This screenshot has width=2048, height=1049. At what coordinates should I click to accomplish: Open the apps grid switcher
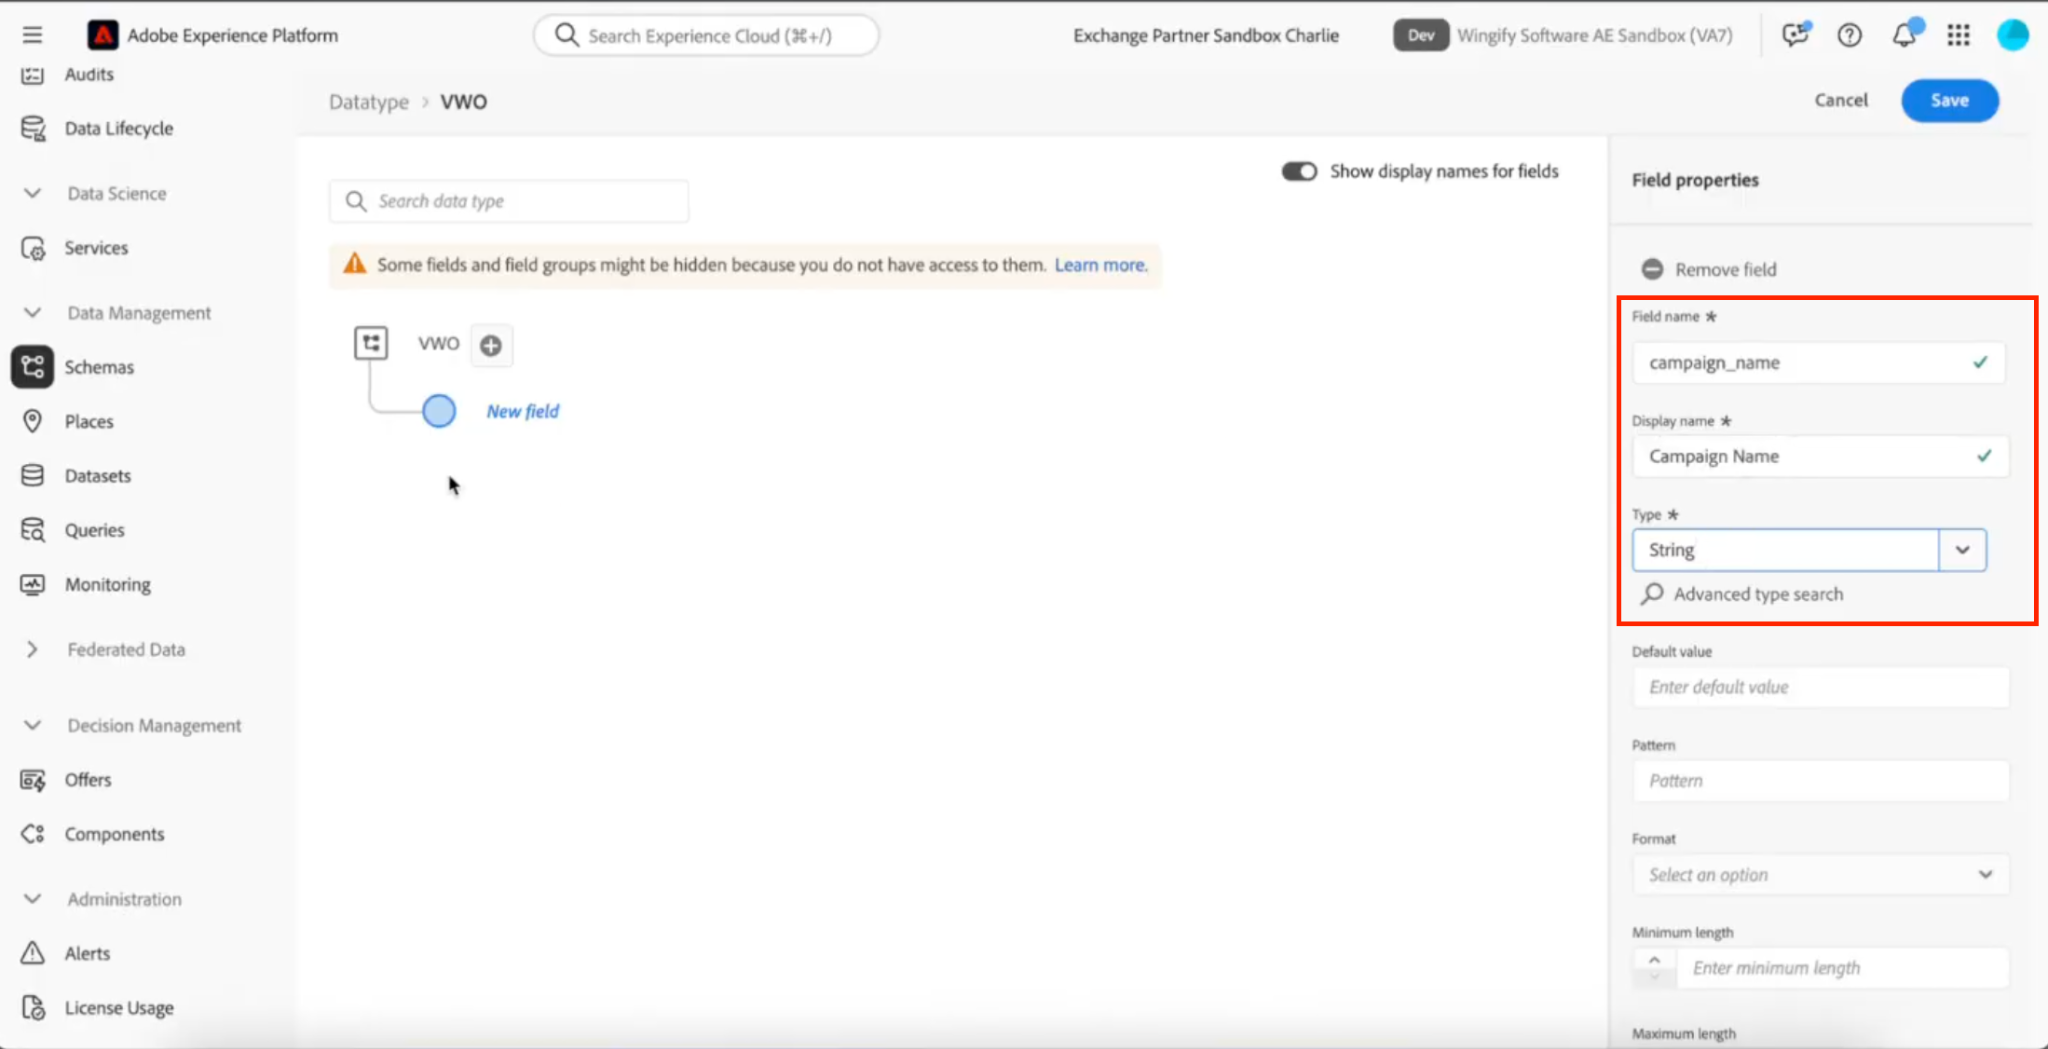pyautogui.click(x=1958, y=35)
